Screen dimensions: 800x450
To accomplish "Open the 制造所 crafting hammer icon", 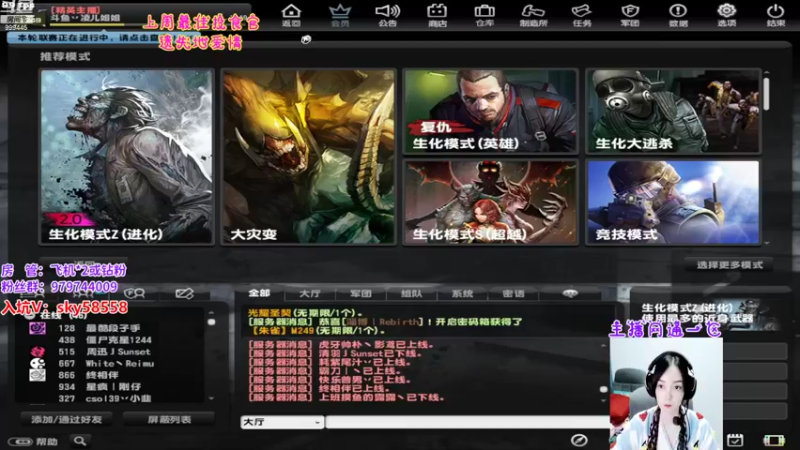I will (x=533, y=15).
